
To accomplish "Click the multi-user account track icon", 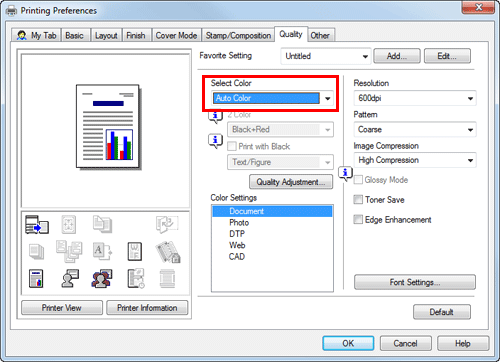I will 102,279.
